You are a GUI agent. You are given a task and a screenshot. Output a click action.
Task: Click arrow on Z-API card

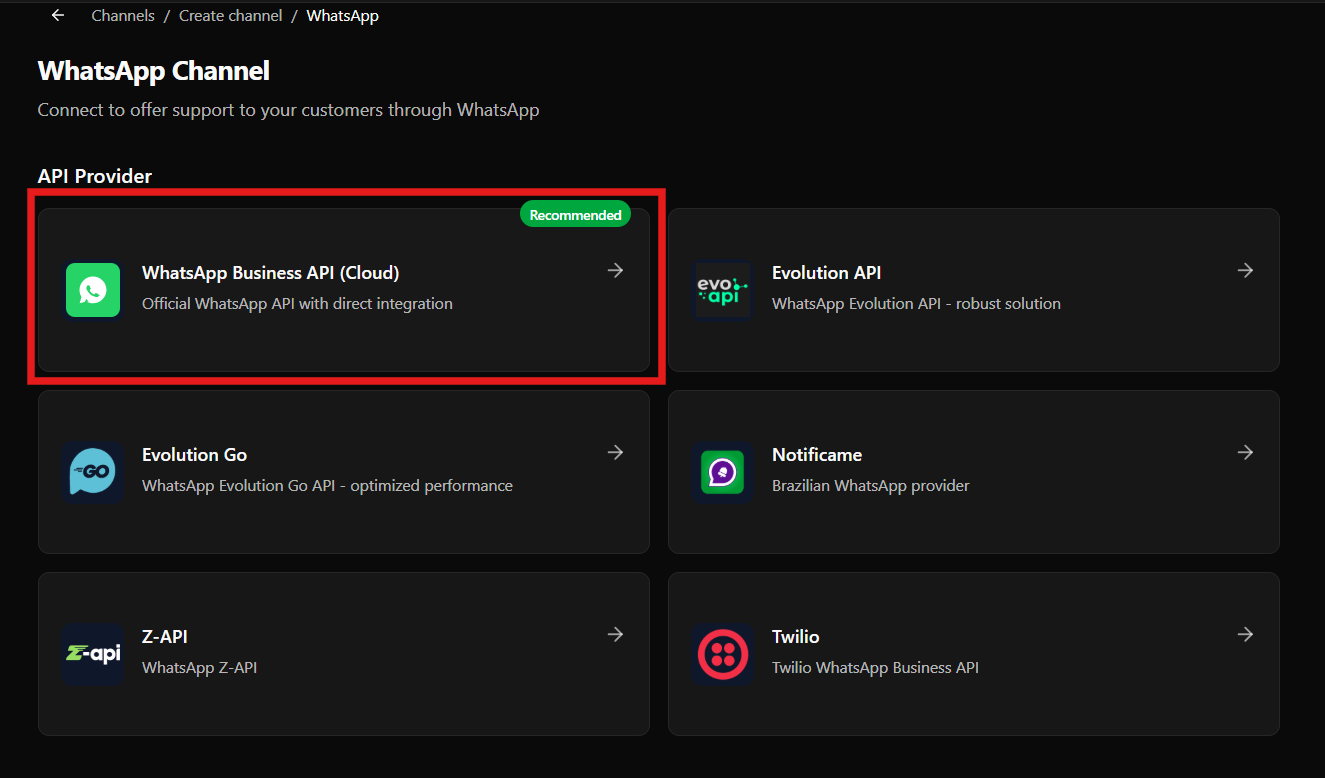click(616, 634)
